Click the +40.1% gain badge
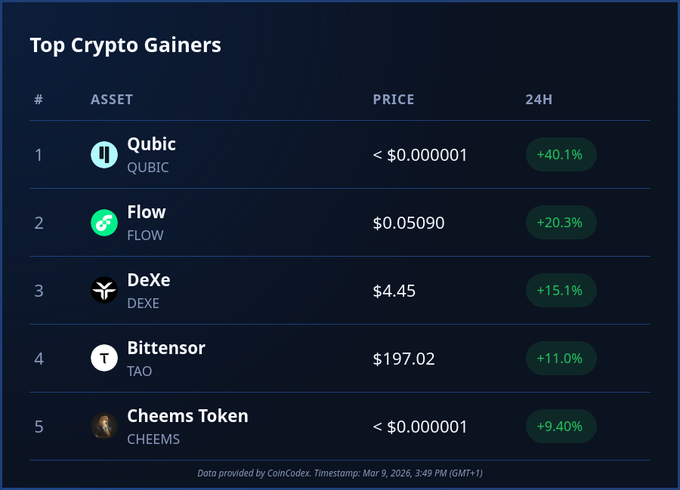The image size is (680, 490). point(561,155)
